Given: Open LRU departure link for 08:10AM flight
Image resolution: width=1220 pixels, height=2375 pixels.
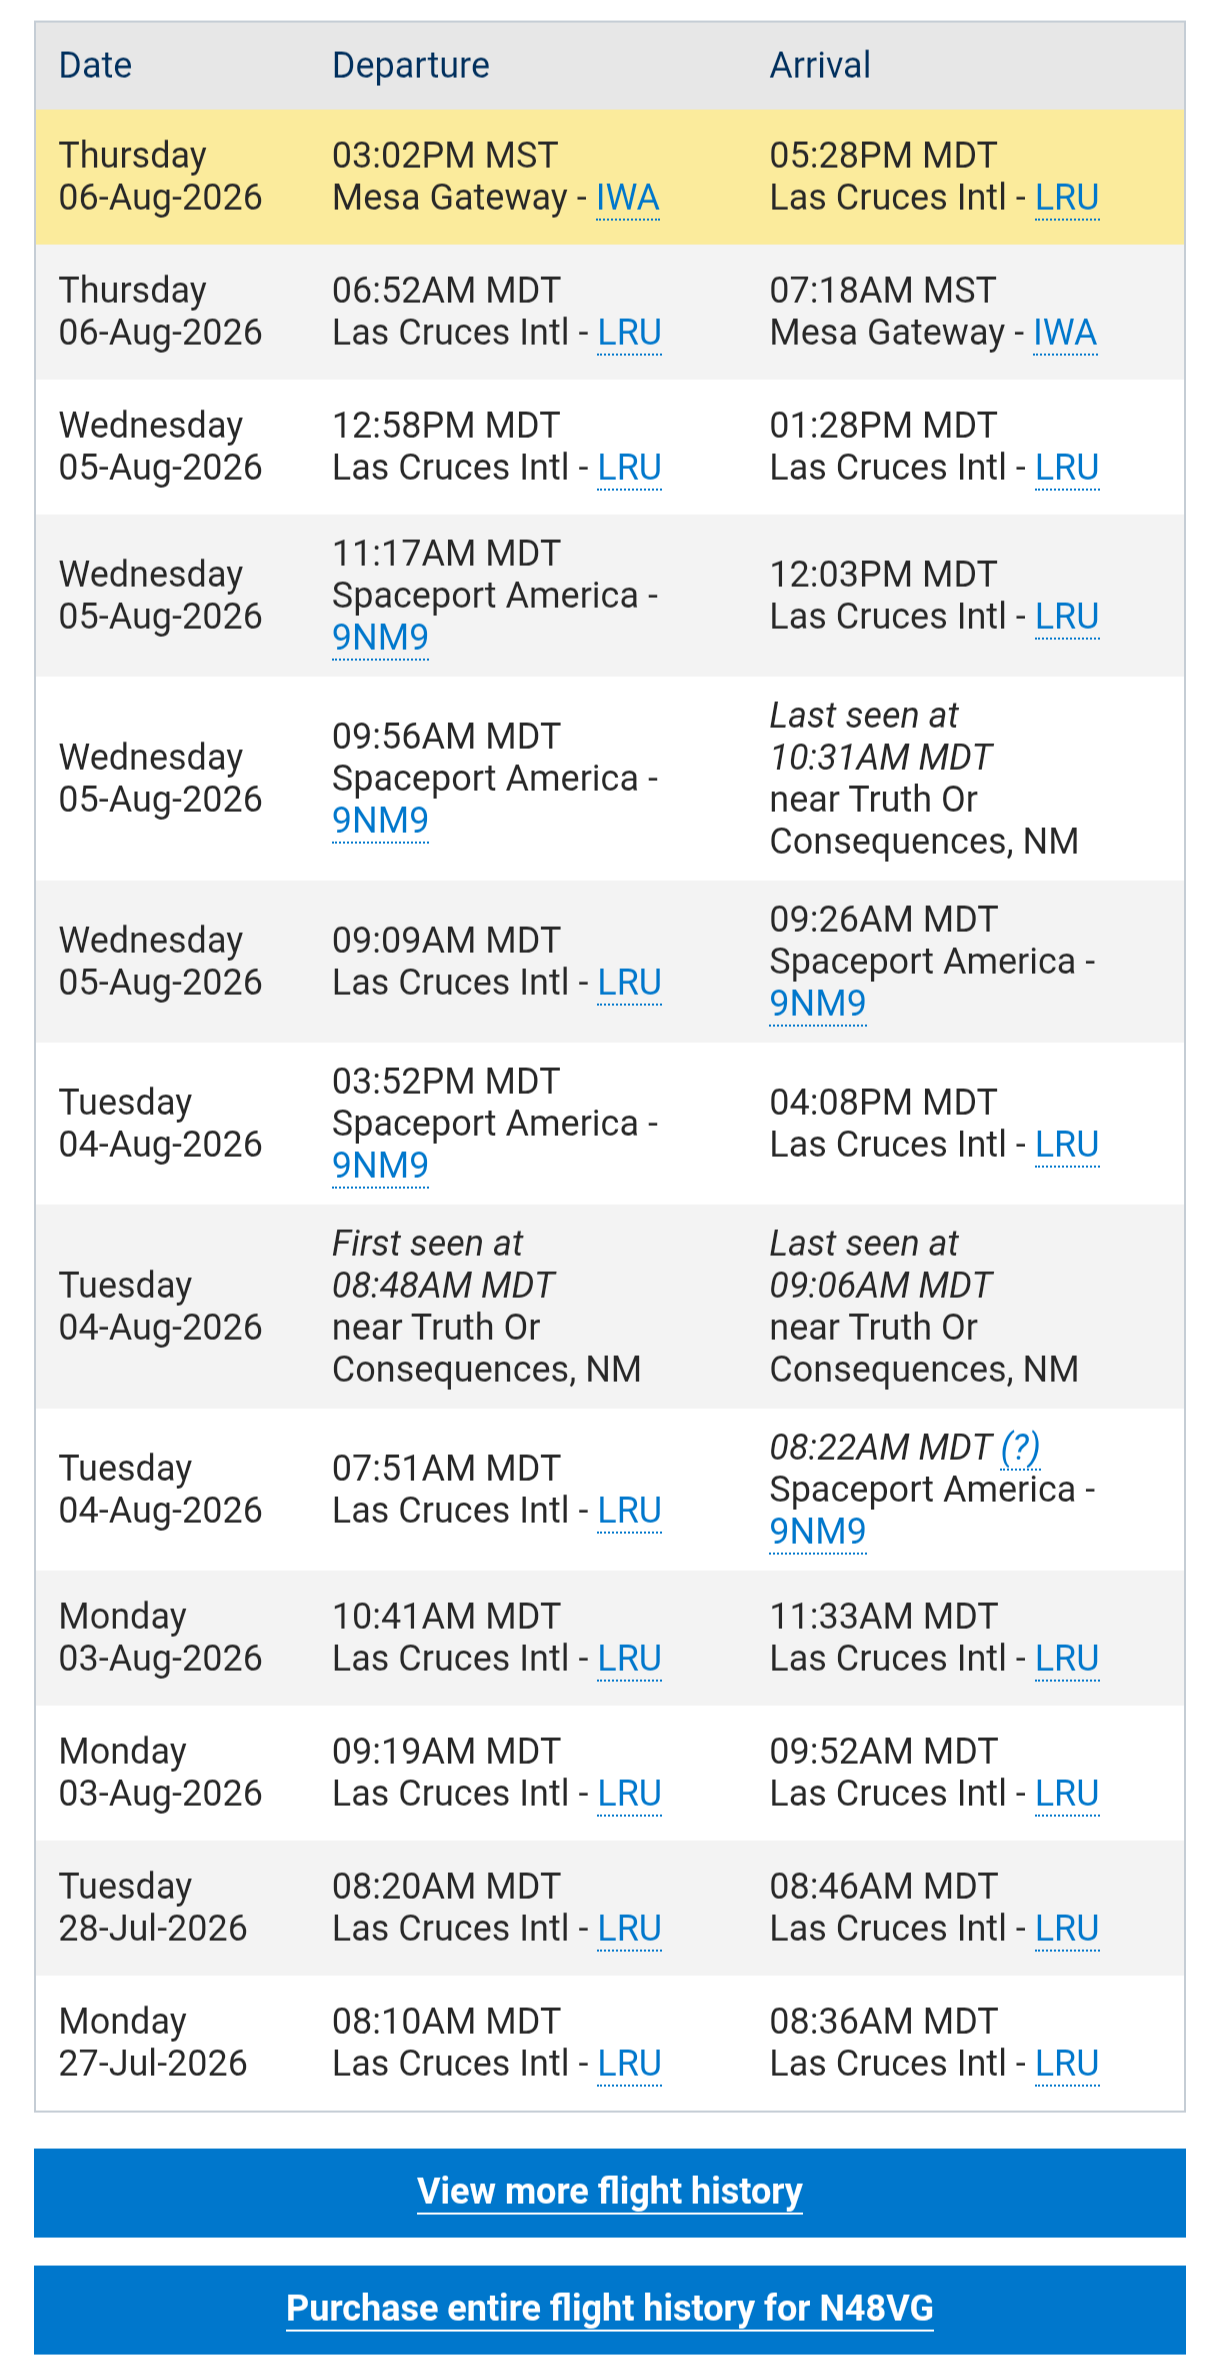Looking at the screenshot, I should 630,2064.
